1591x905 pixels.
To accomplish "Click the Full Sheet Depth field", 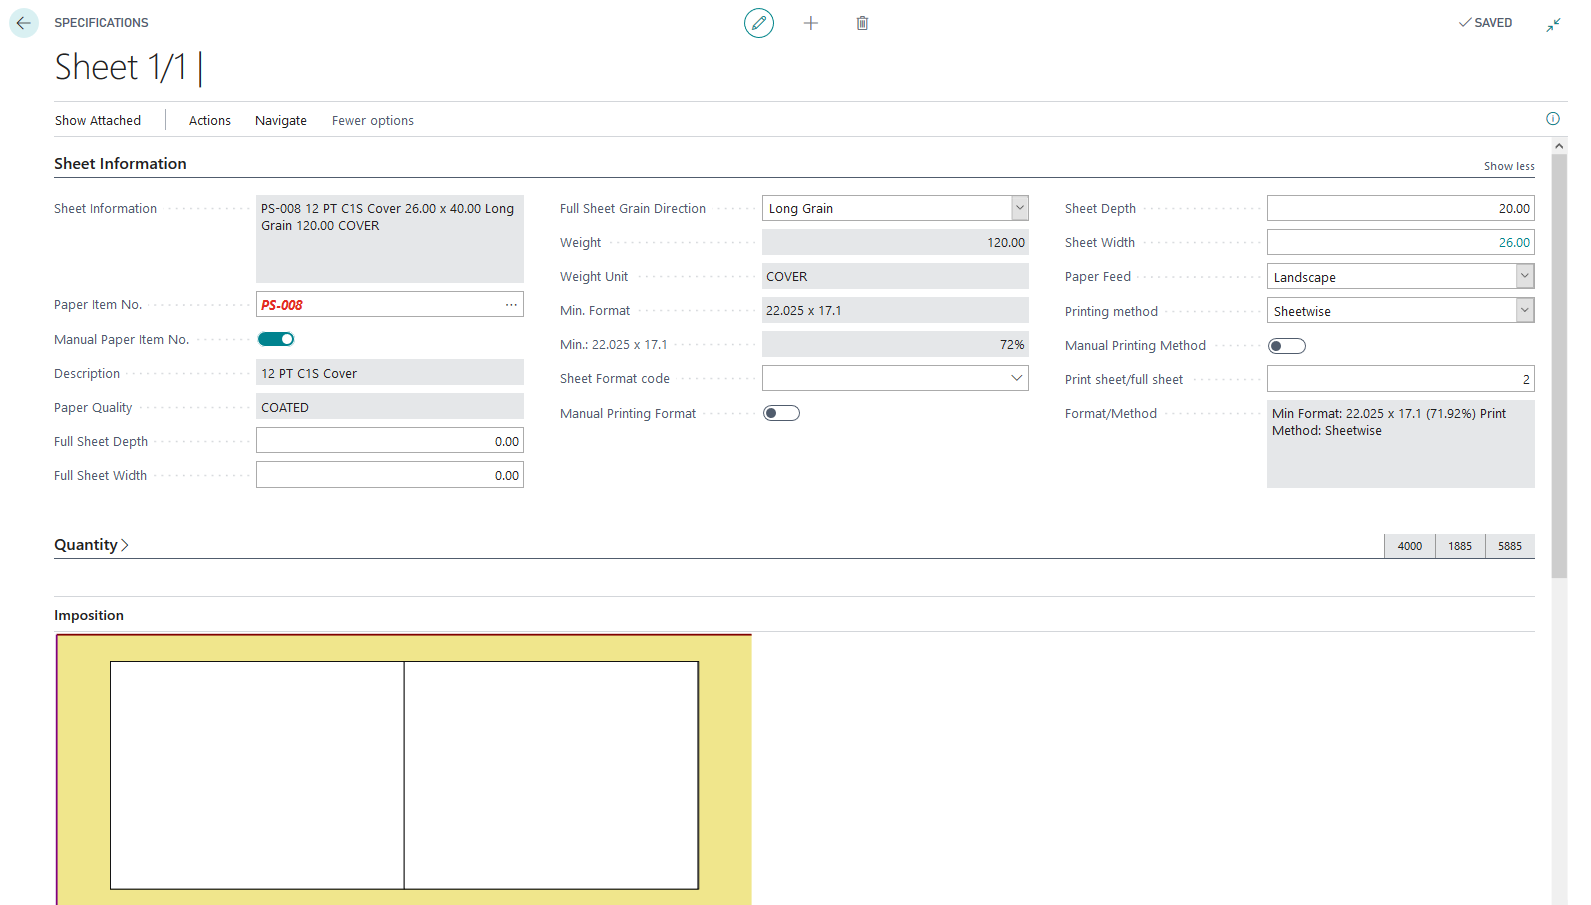I will pyautogui.click(x=390, y=441).
